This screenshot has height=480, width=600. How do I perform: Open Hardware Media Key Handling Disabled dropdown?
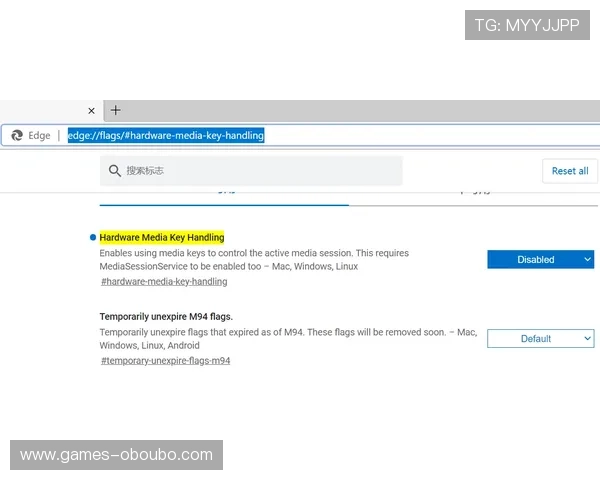tap(540, 259)
